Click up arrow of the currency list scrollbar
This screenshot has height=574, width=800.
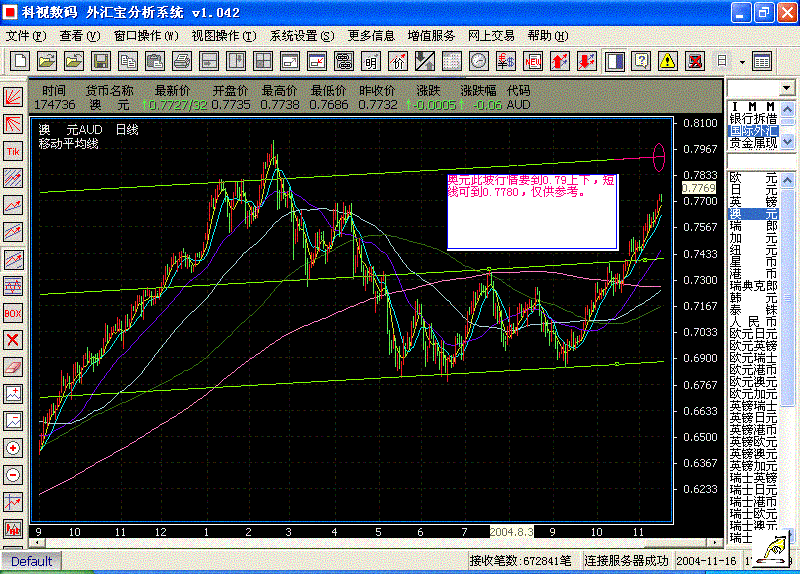[787, 180]
